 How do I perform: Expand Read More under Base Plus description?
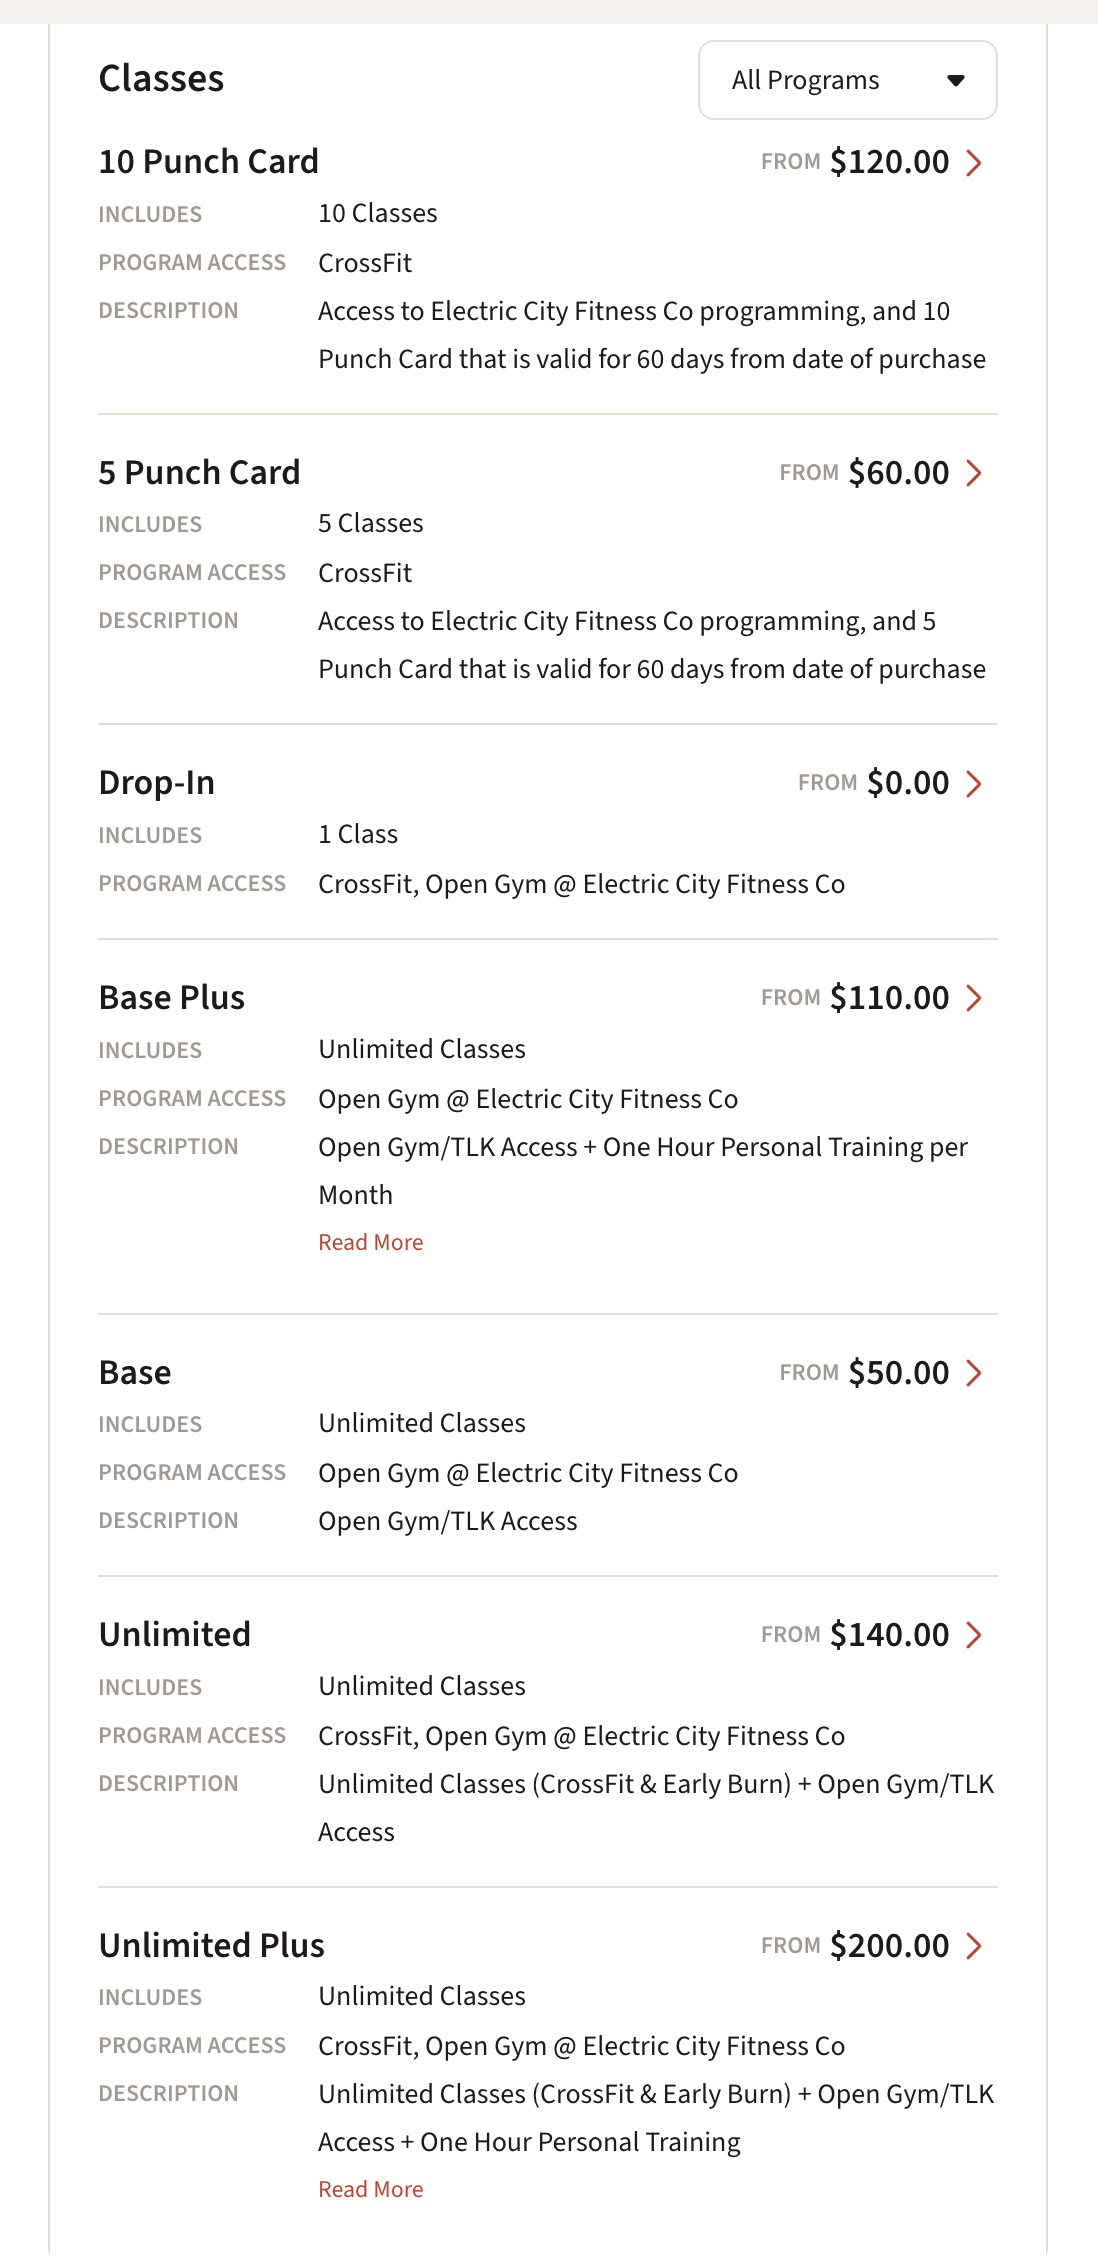371,1242
